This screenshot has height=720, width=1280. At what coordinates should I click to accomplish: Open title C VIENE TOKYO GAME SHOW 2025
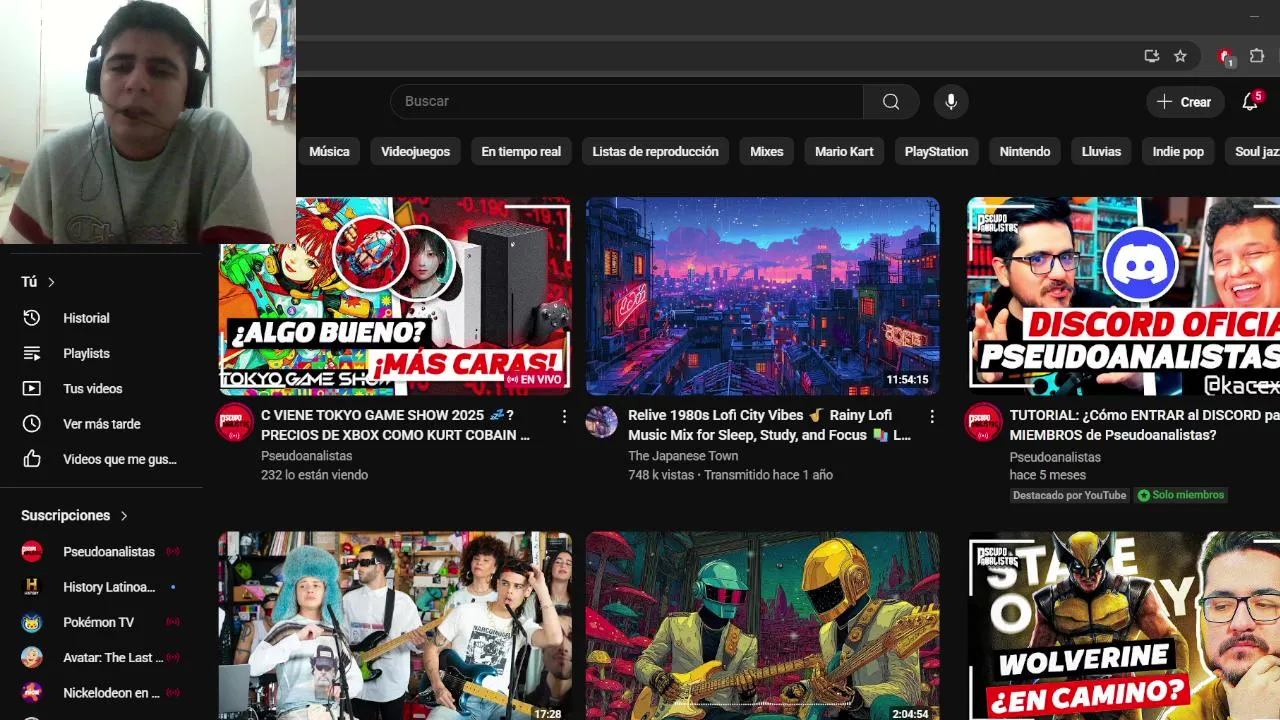(395, 425)
